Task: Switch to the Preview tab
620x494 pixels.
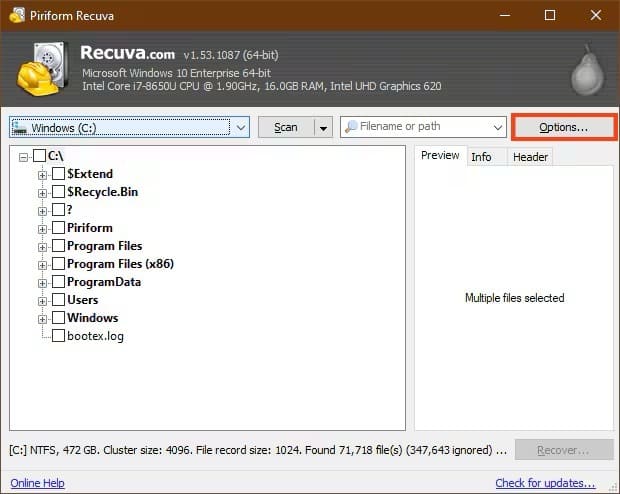Action: point(440,155)
